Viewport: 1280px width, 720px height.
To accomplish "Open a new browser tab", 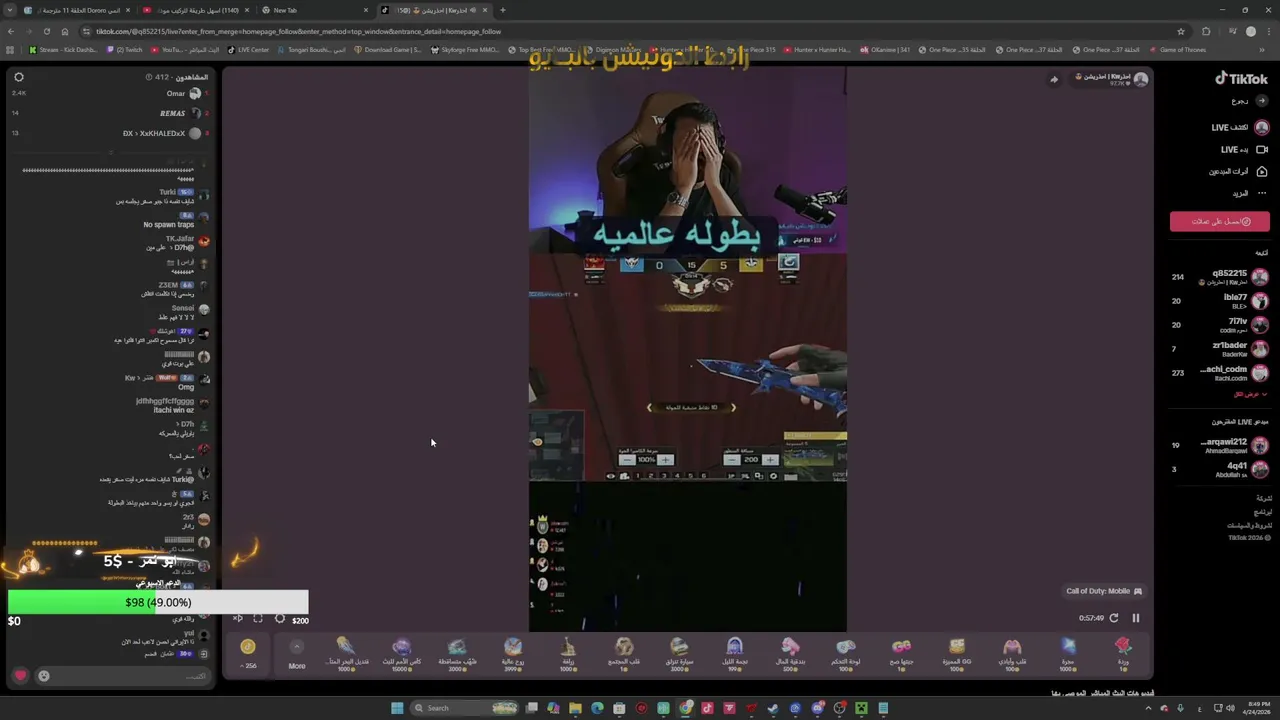I will [x=502, y=10].
